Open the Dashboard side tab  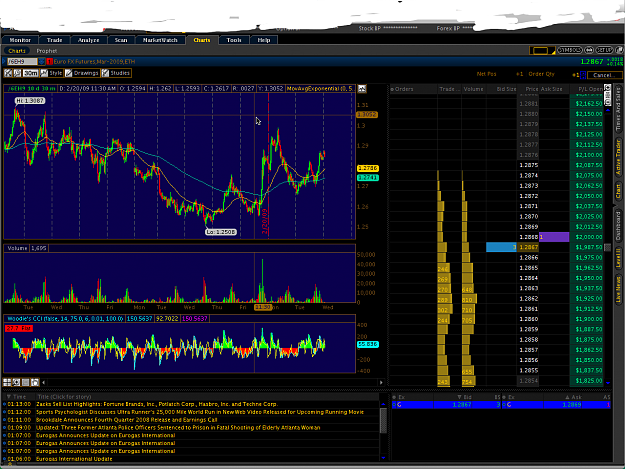(x=618, y=226)
